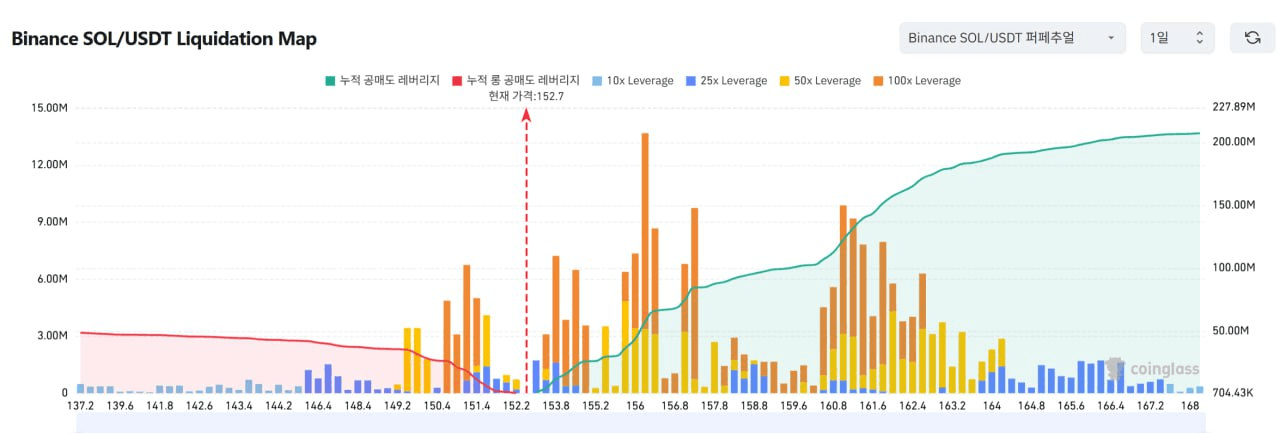
Task: Click the 166.4 price axis label
Action: 1111,406
